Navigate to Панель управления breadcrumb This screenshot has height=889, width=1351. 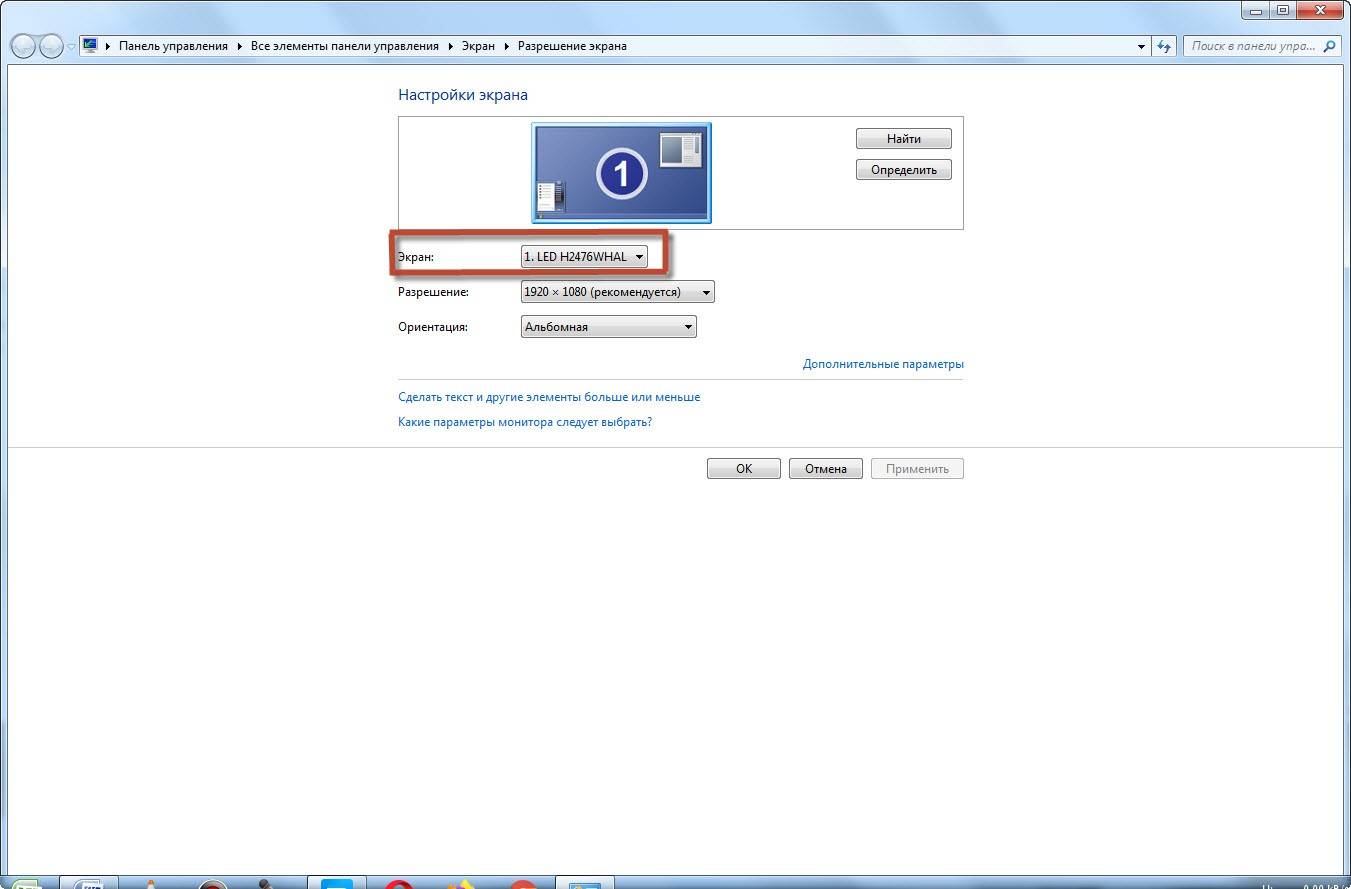click(173, 46)
